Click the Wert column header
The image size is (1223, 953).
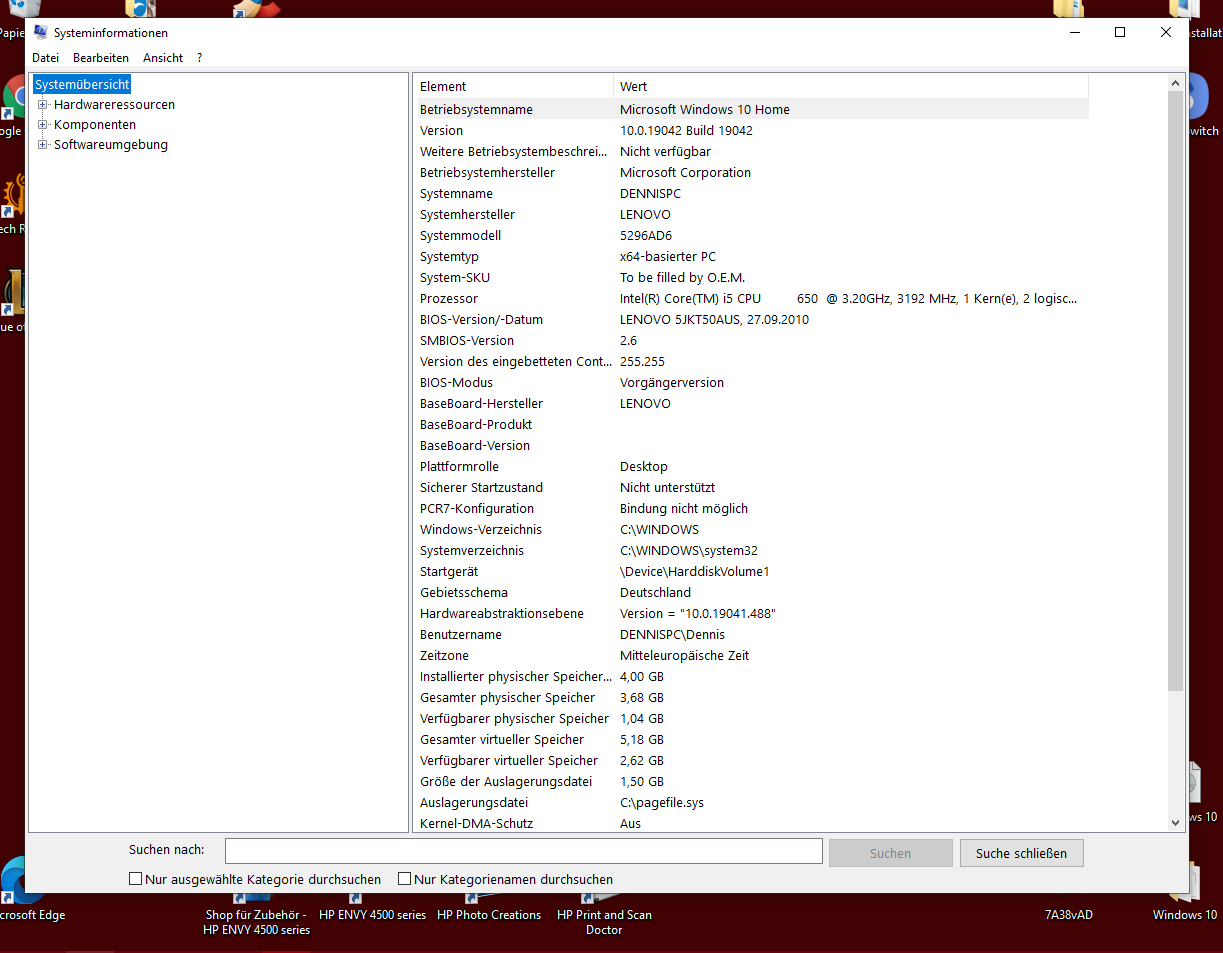pos(851,87)
